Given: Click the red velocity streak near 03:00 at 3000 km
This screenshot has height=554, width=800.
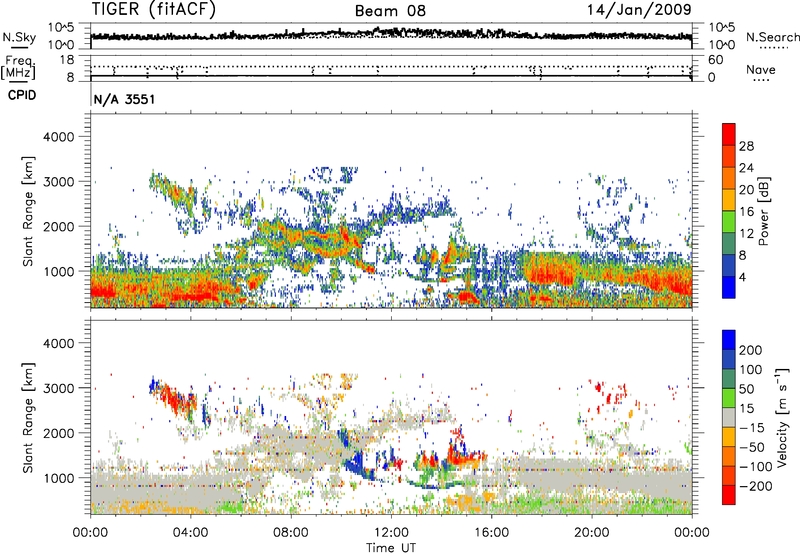Looking at the screenshot, I should point(172,398).
